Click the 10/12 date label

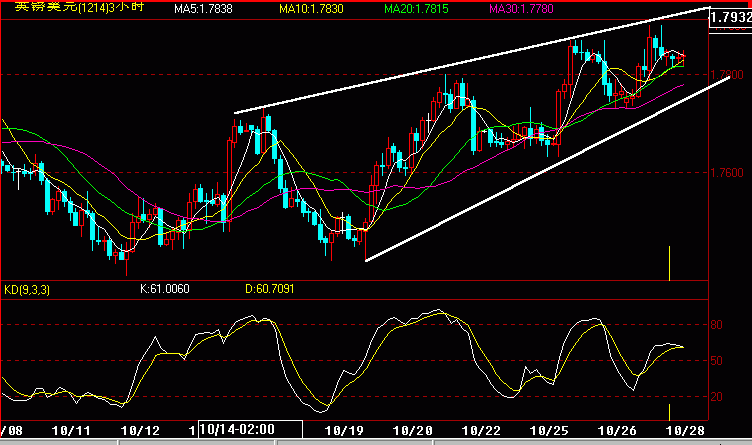[x=140, y=431]
